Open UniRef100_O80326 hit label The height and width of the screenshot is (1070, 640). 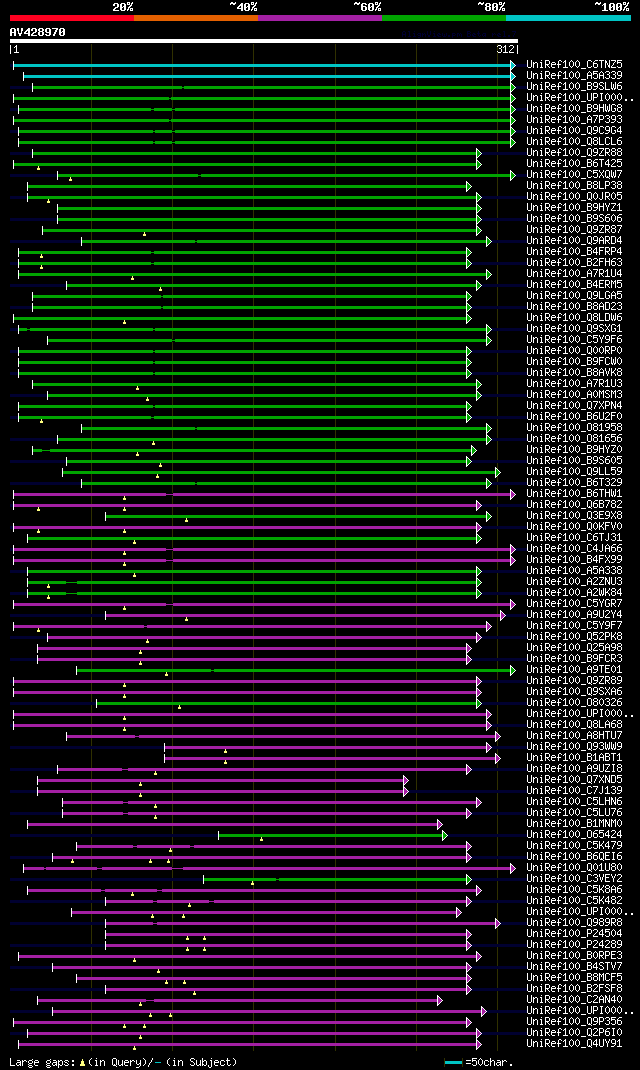click(574, 703)
